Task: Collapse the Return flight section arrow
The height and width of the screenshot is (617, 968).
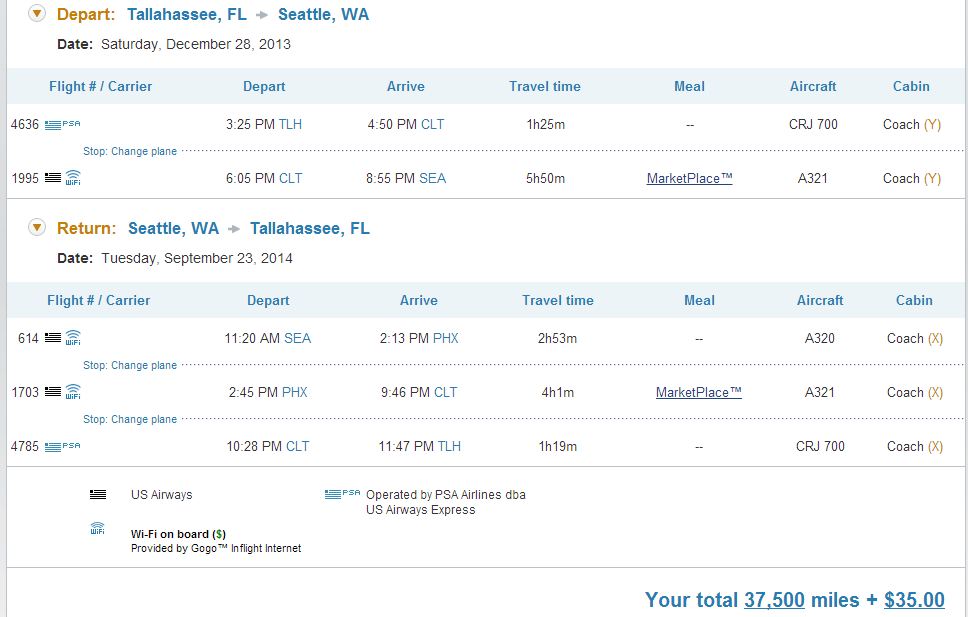Action: [37, 227]
